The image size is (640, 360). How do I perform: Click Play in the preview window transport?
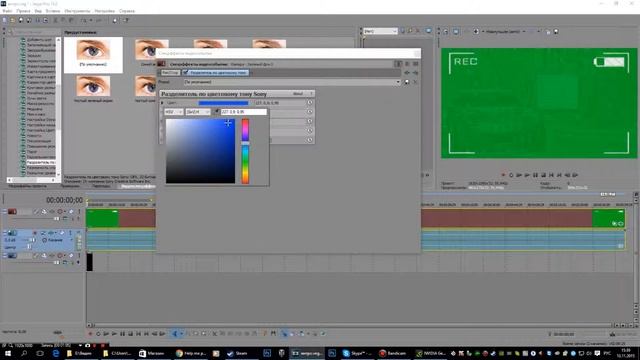[527, 175]
